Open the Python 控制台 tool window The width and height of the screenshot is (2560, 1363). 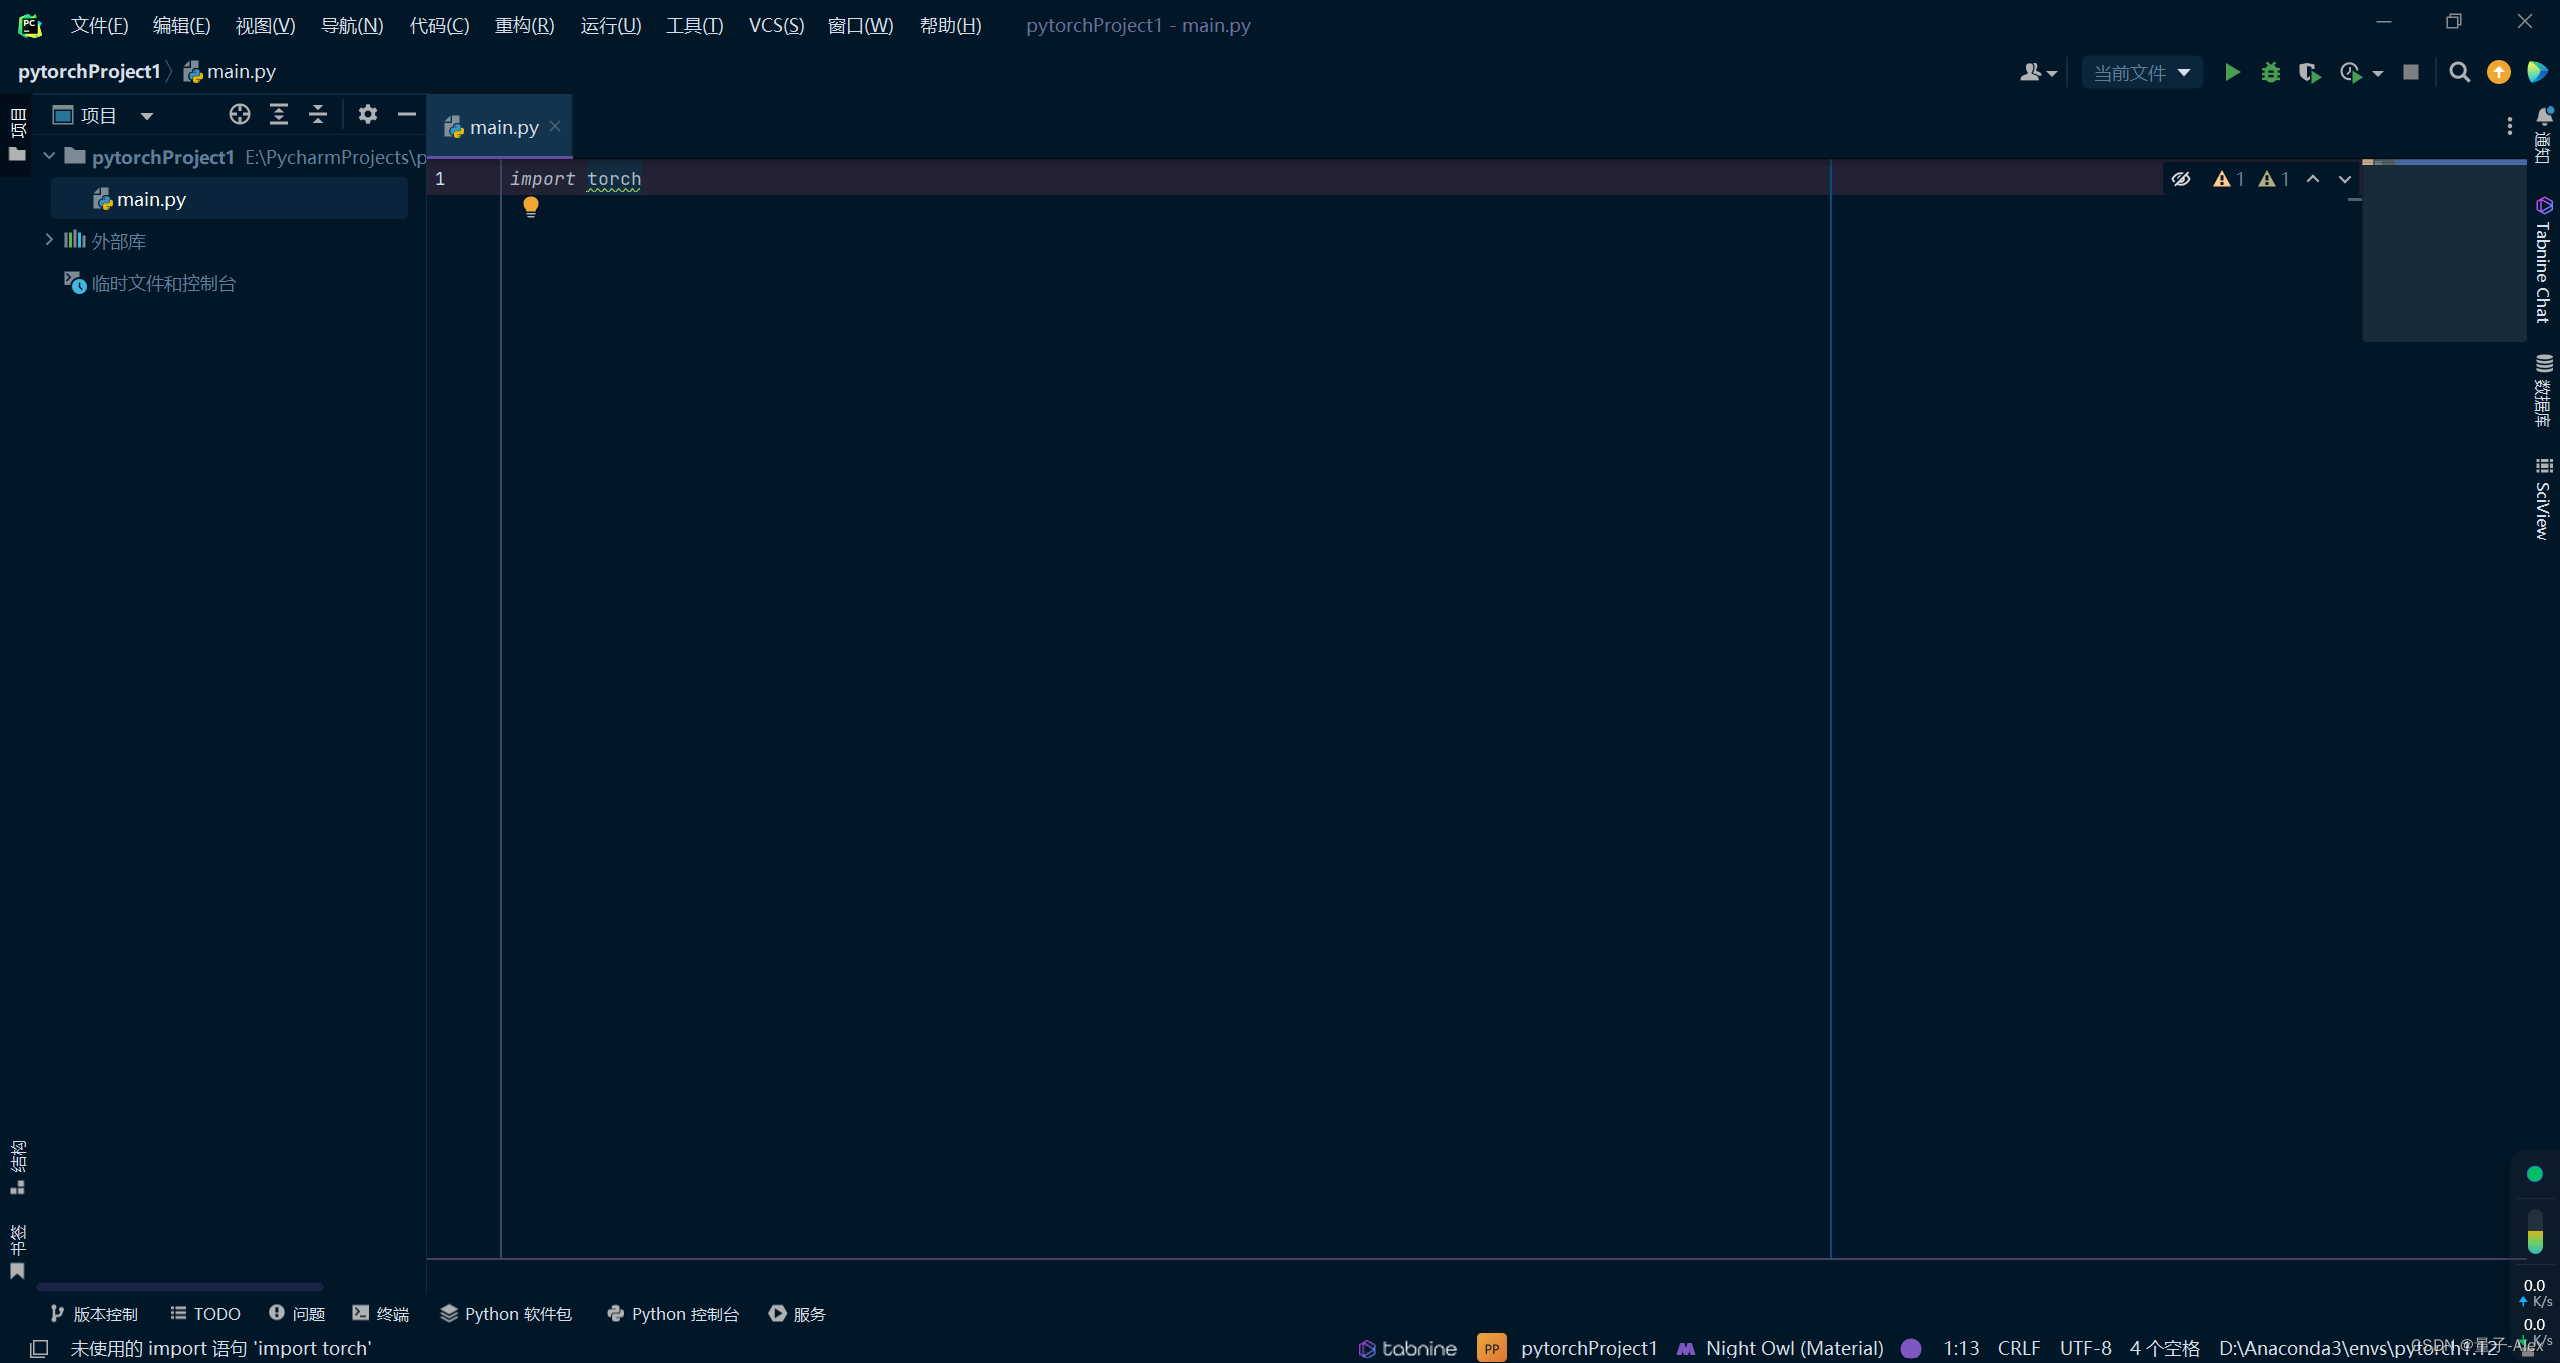point(683,1313)
